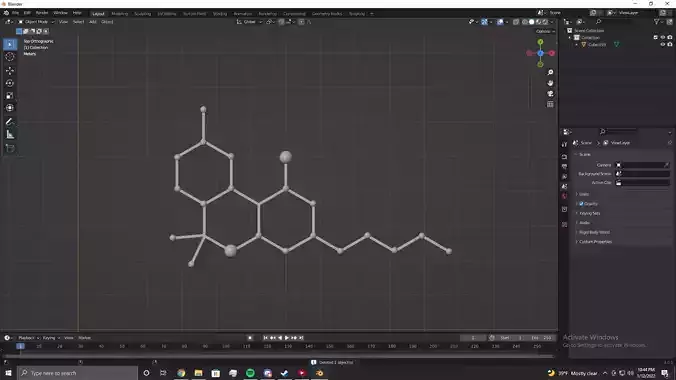The image size is (676, 380).
Task: Open the Output properties tab icon
Action: (564, 166)
